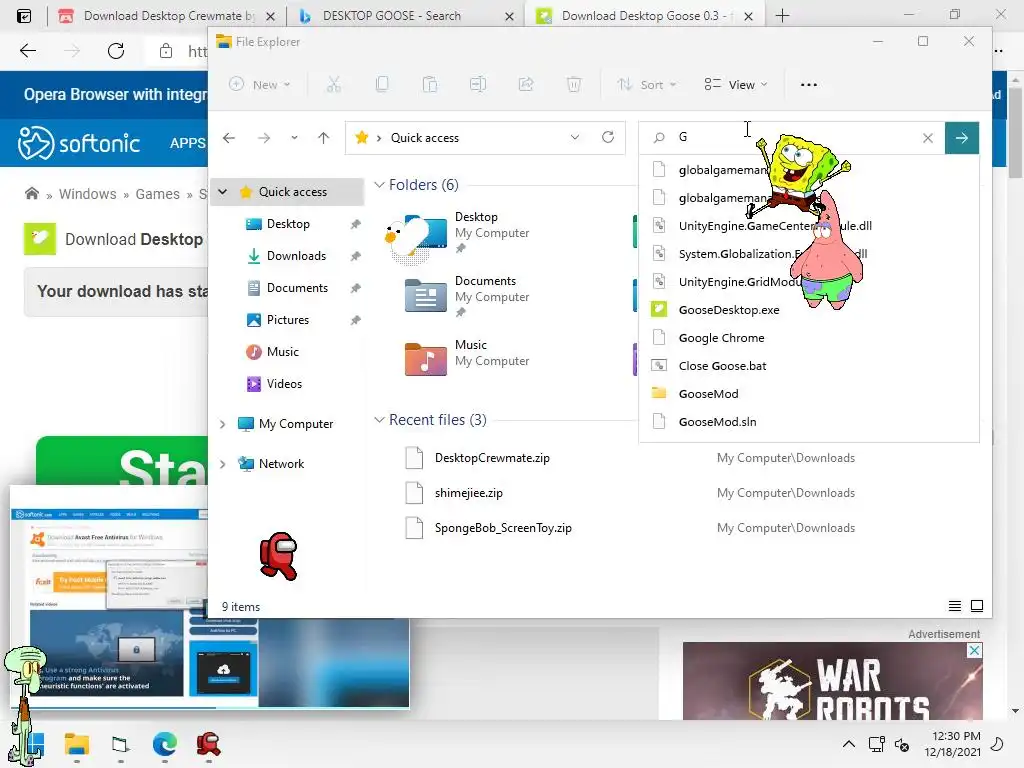This screenshot has height=768, width=1024.
Task: Select Desktop in navigation pane
Action: [288, 223]
